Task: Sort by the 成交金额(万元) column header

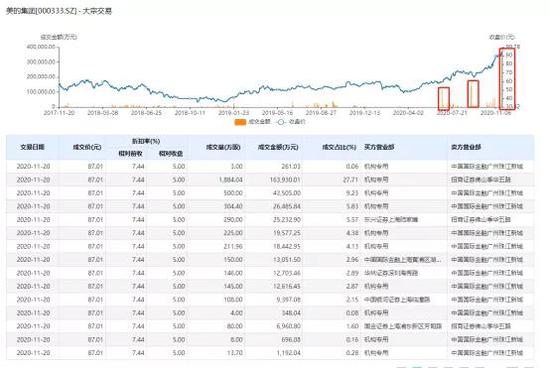Action: [278, 147]
